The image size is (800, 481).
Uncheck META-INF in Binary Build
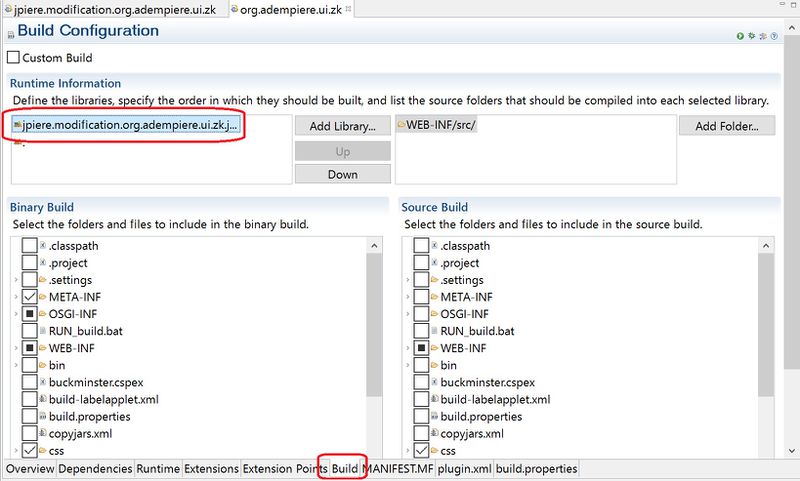coord(29,297)
